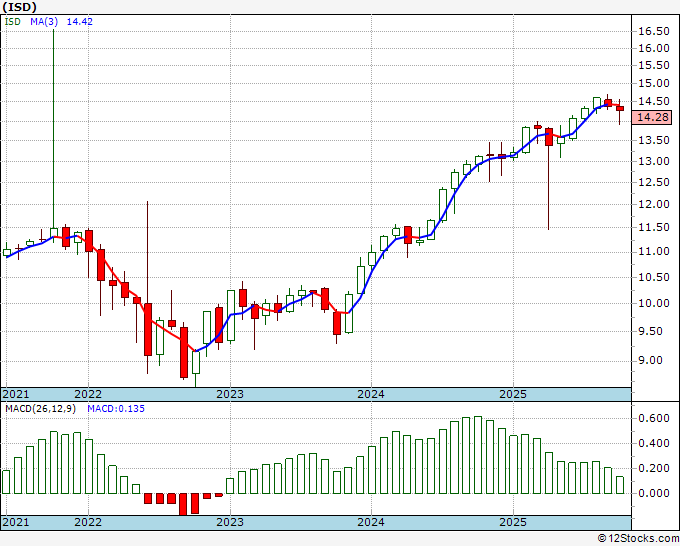Click 2021 on price chart time axis
This screenshot has height=546, width=680.
16,394
